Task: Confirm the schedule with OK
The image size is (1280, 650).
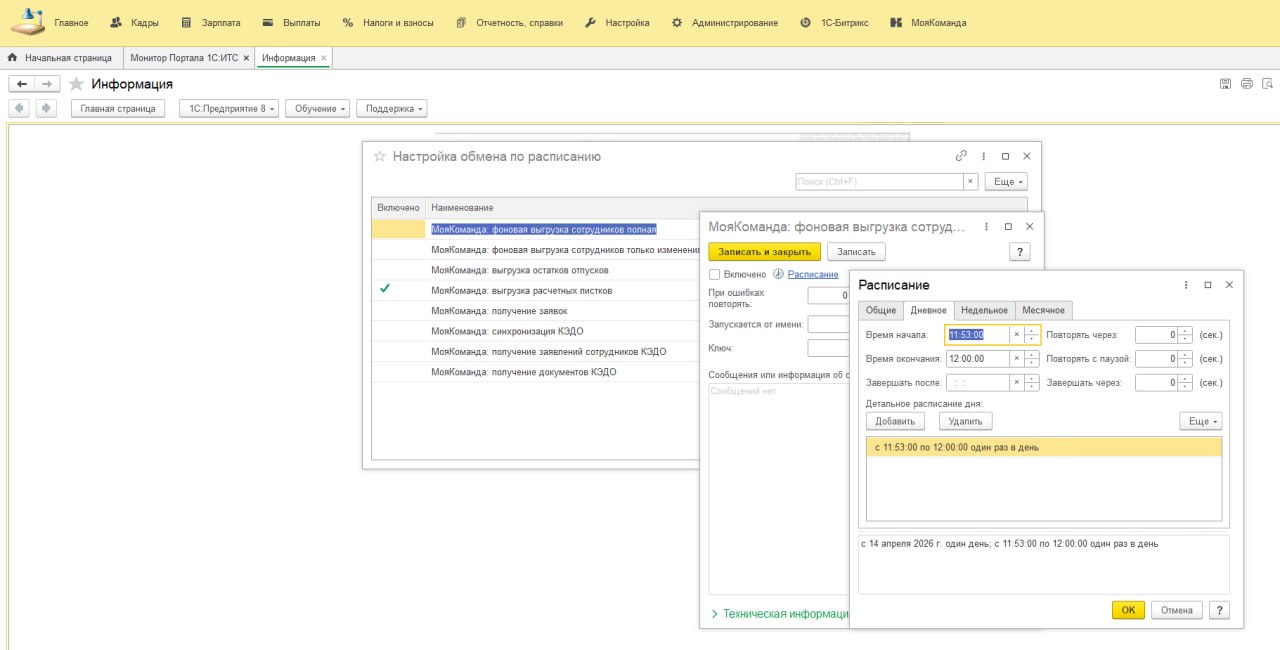Action: coord(1128,610)
